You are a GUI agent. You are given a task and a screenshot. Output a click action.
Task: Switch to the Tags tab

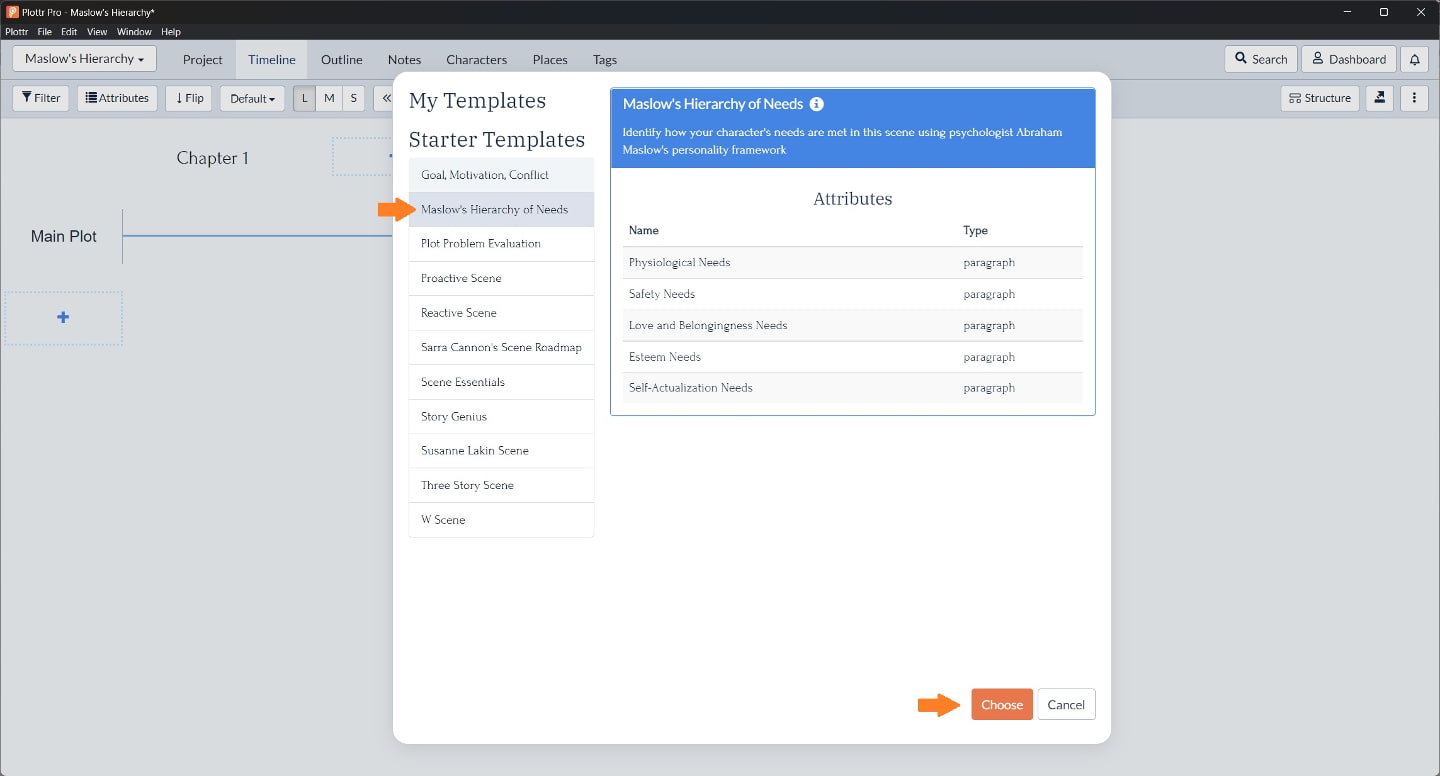[605, 59]
